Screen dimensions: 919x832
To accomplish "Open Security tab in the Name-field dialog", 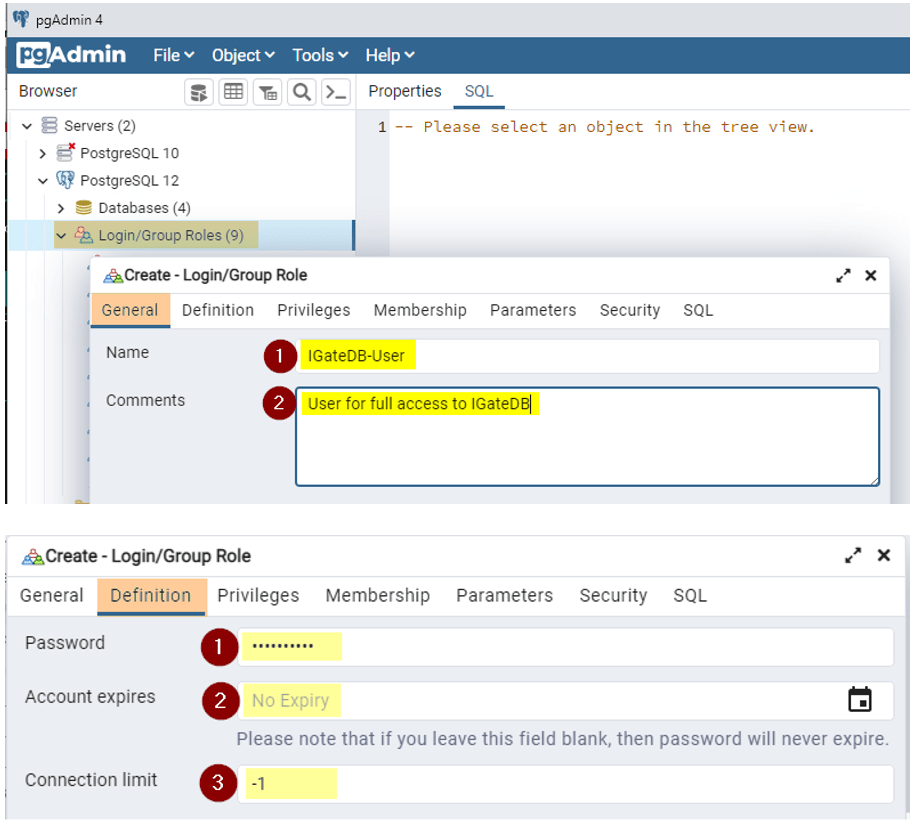I will point(629,310).
